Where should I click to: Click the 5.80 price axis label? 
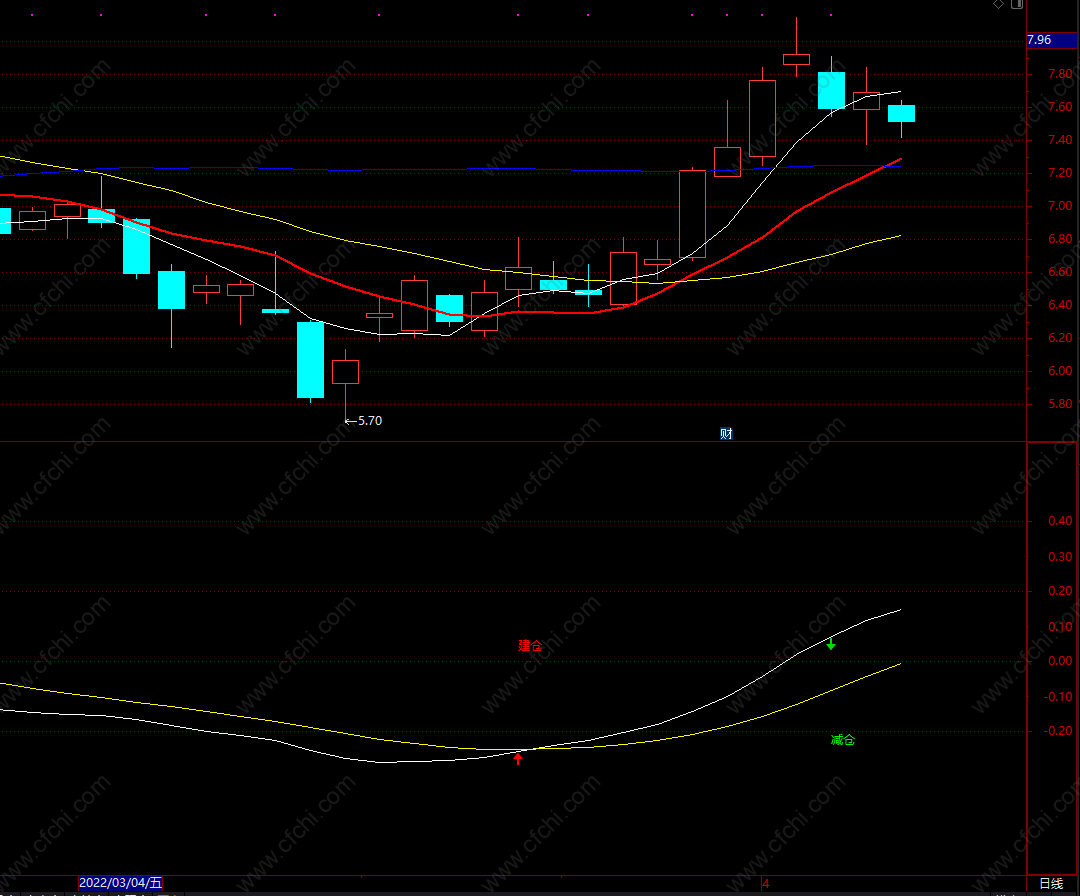tap(1060, 404)
